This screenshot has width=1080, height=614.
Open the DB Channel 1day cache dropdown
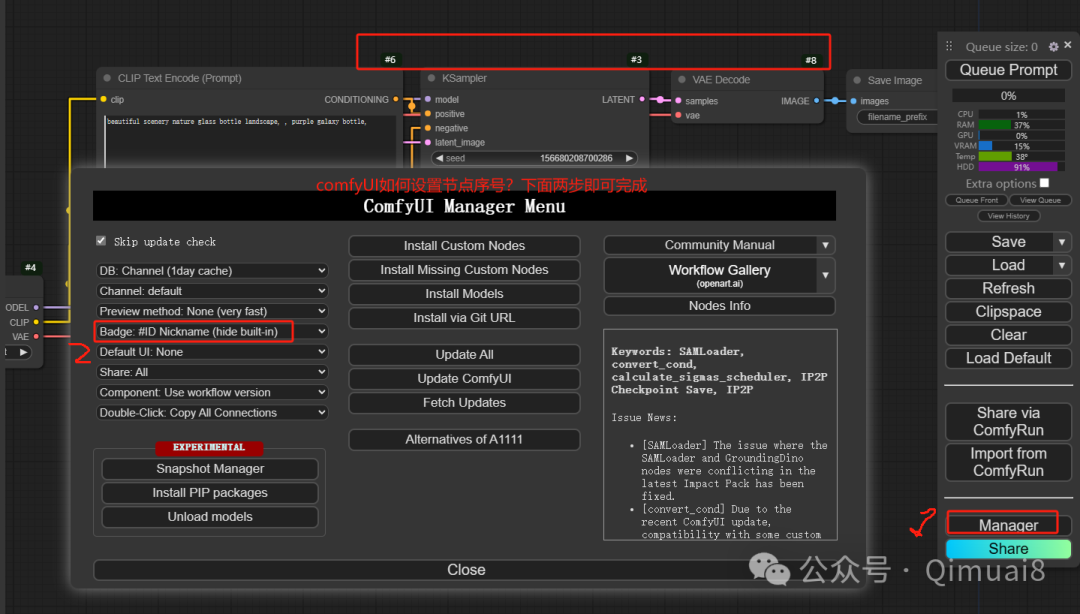212,271
